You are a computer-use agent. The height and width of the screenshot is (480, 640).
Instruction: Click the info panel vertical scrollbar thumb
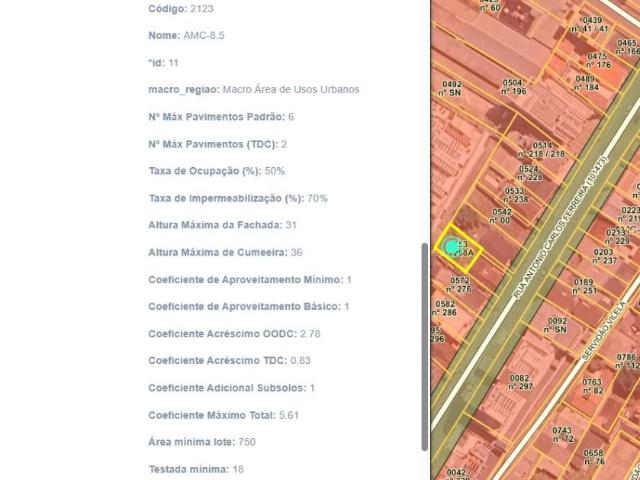pyautogui.click(x=425, y=347)
